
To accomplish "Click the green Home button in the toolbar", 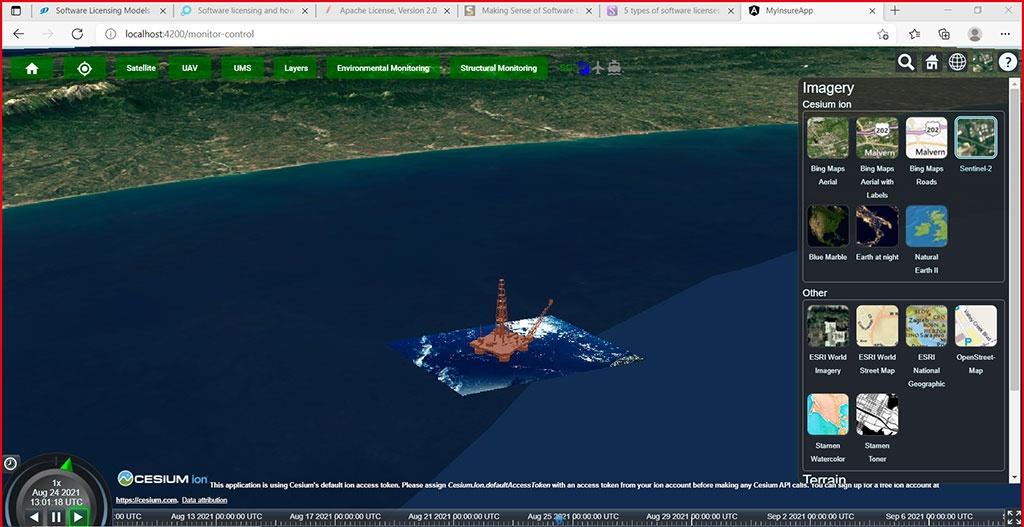I will pos(31,69).
